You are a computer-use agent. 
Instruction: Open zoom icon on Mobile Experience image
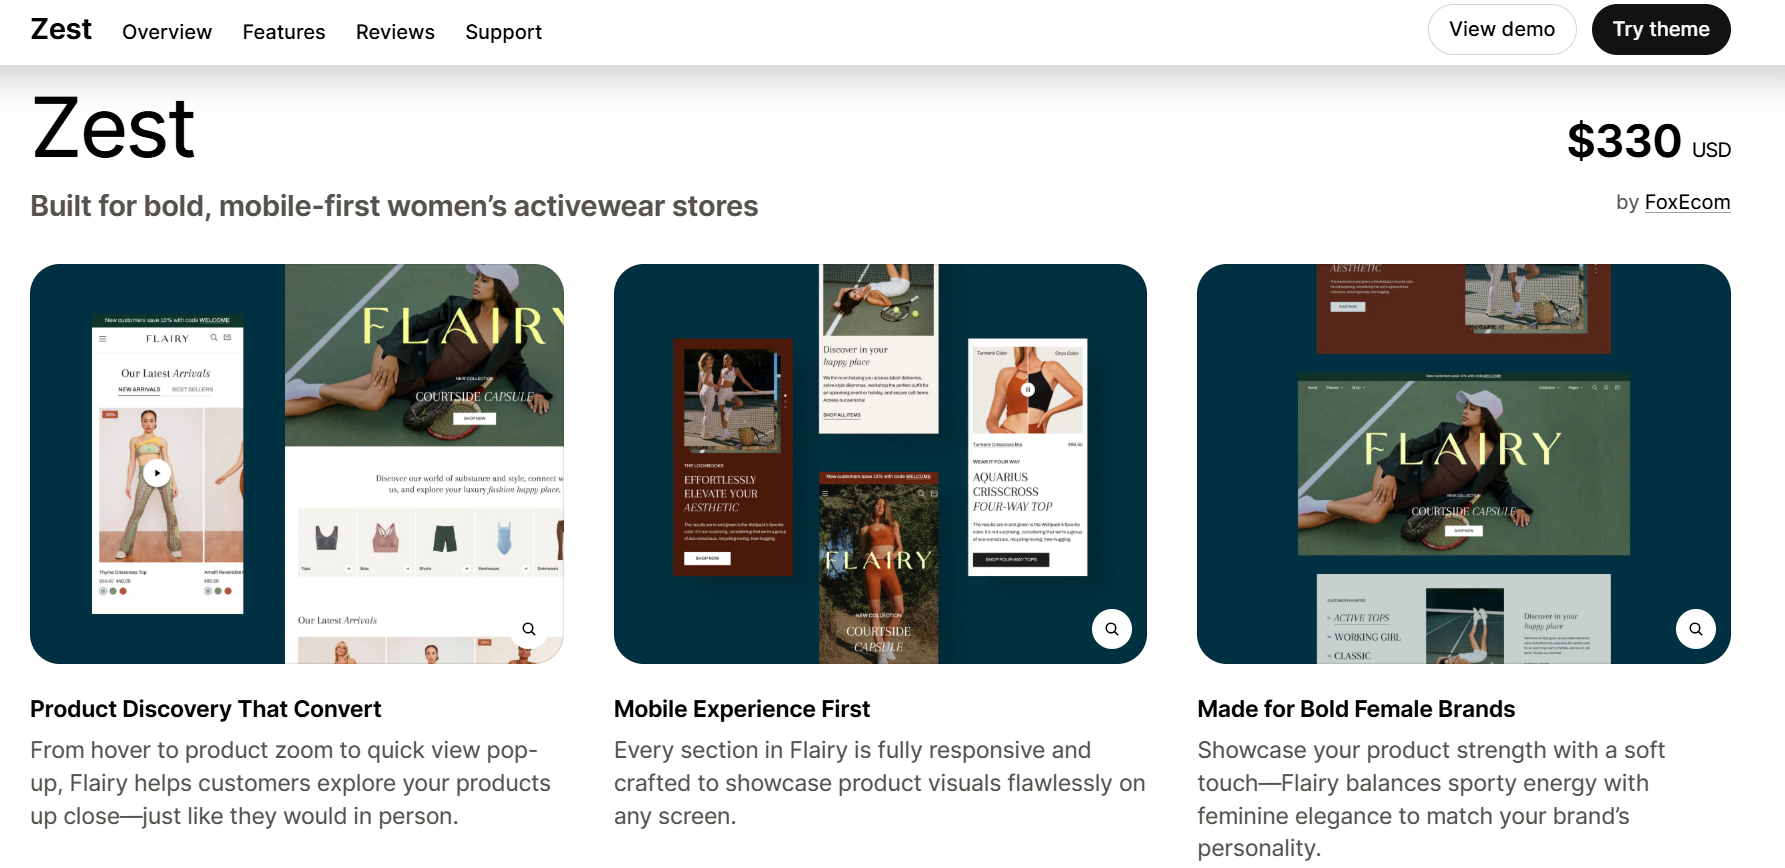[1112, 629]
